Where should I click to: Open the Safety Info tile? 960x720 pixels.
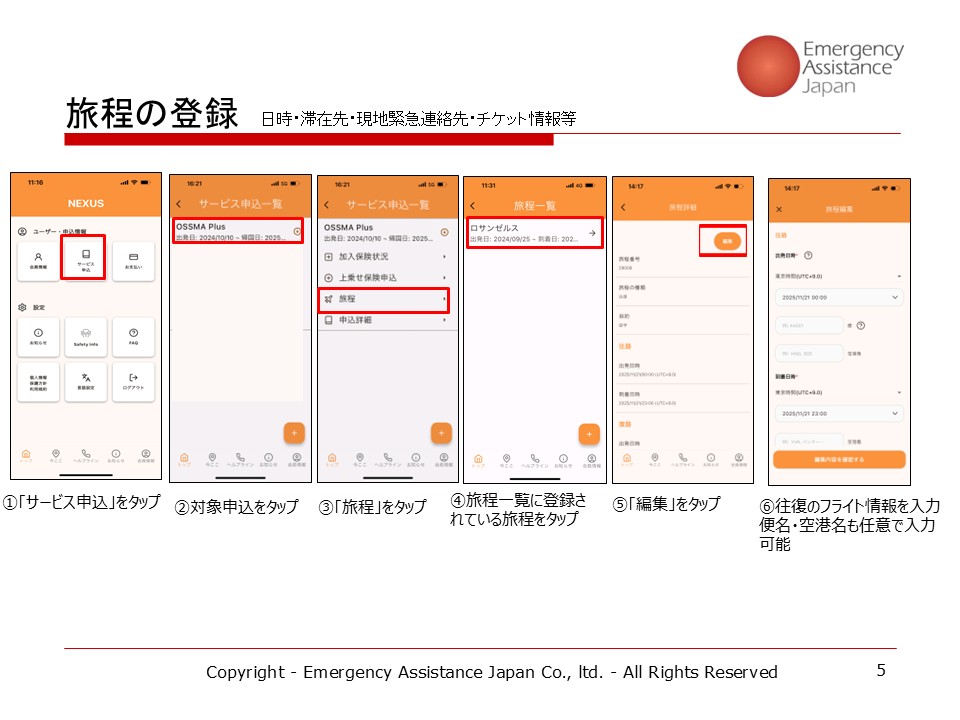pos(85,337)
